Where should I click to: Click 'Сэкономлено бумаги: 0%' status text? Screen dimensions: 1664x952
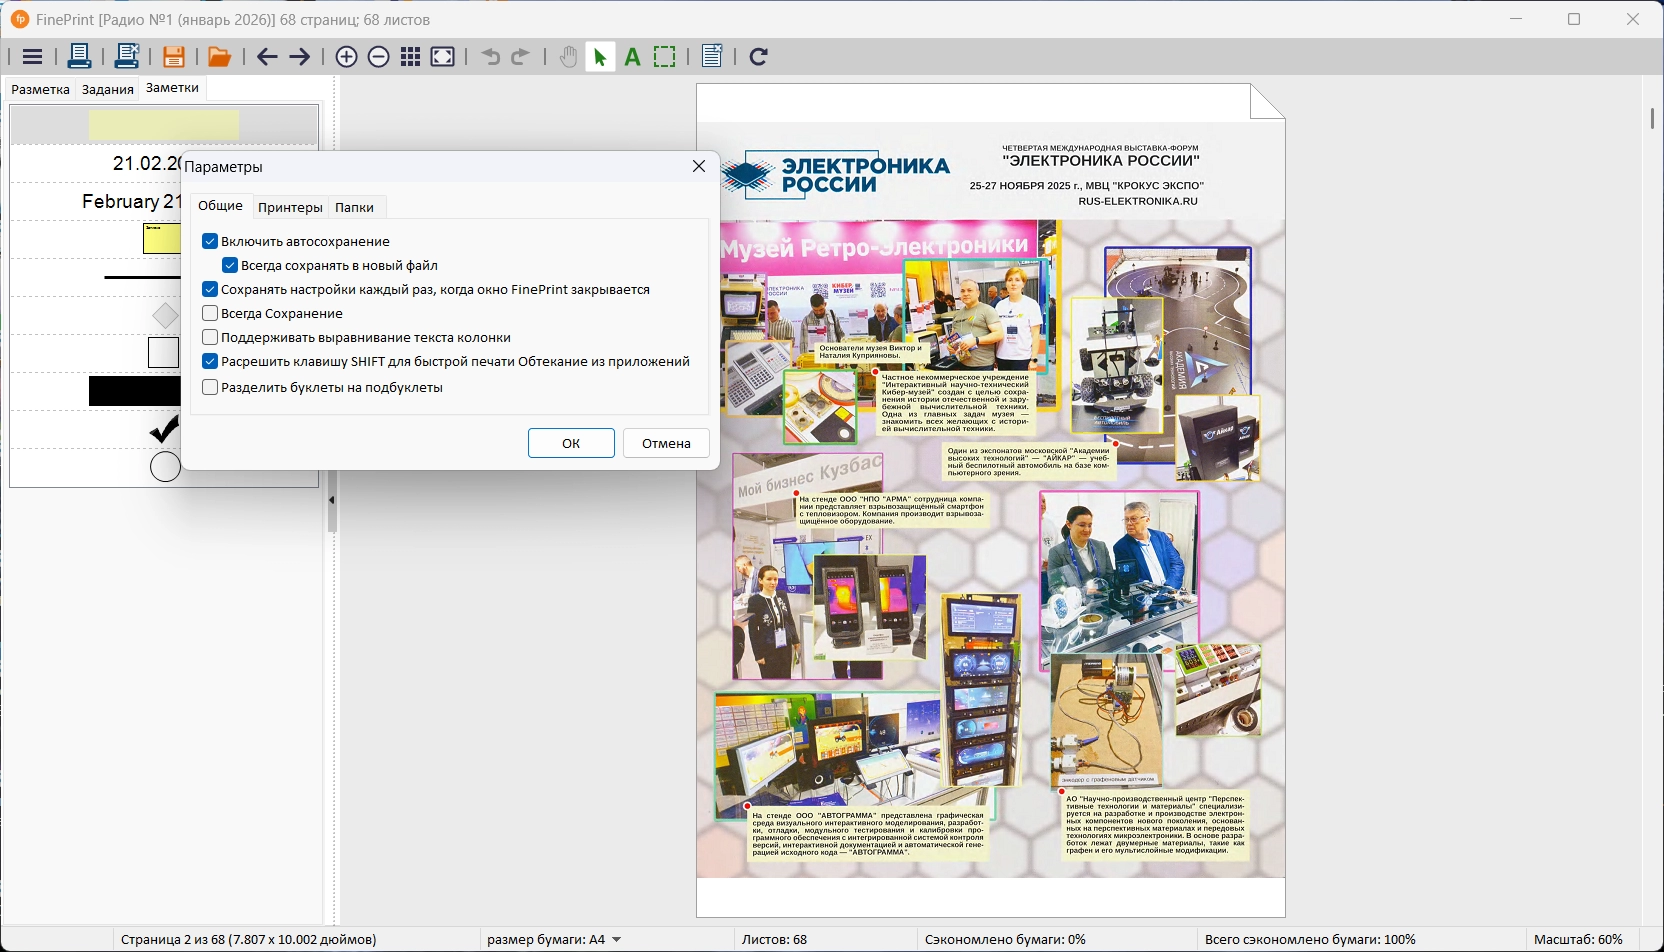[x=1005, y=939]
